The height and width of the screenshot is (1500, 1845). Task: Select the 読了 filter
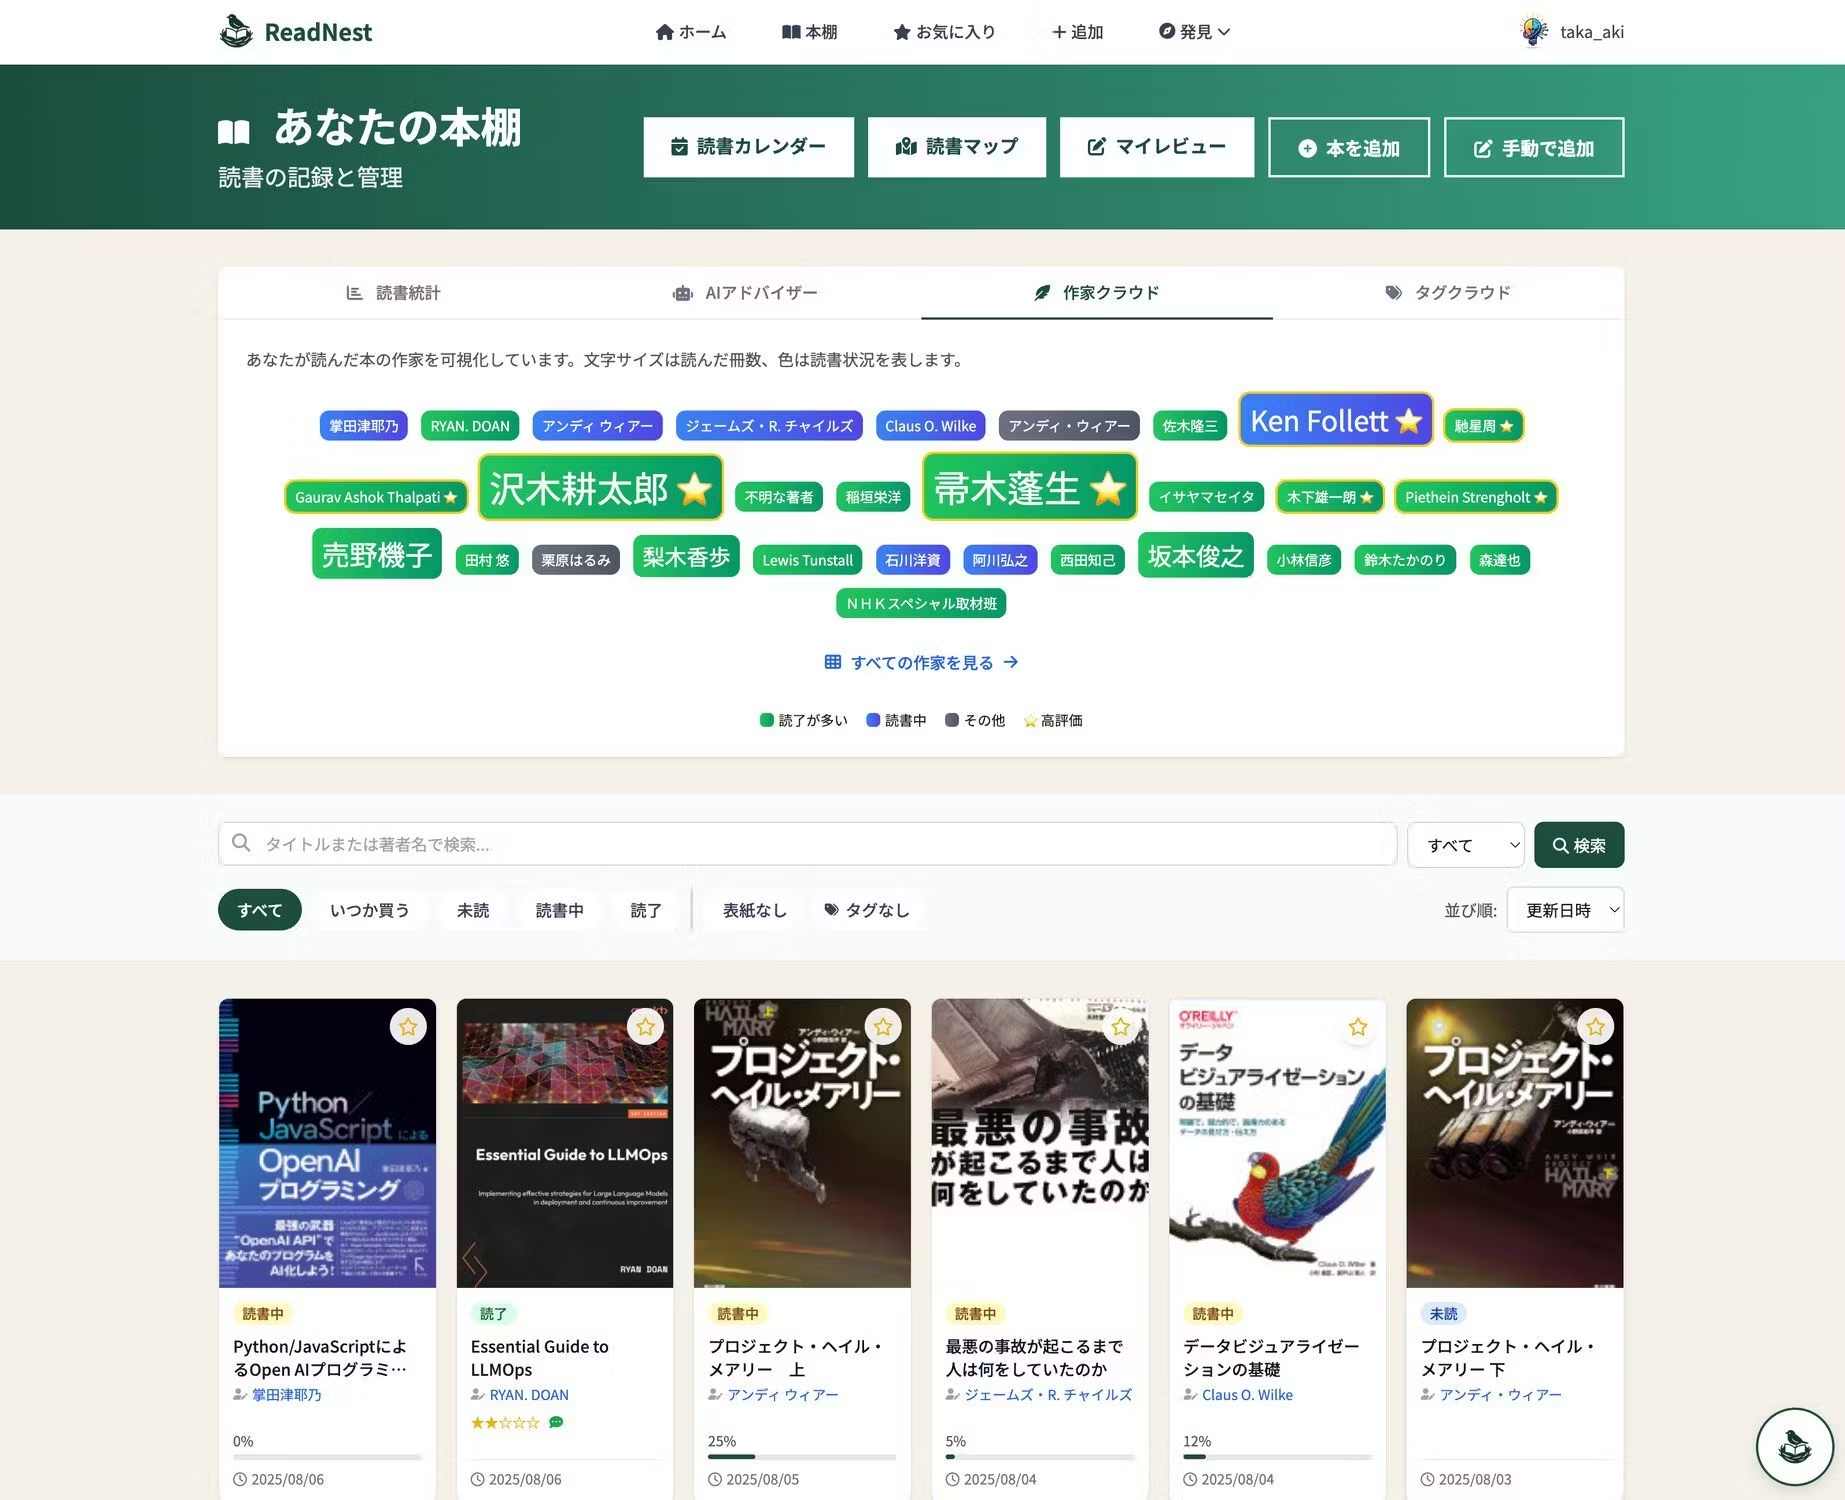pos(646,910)
